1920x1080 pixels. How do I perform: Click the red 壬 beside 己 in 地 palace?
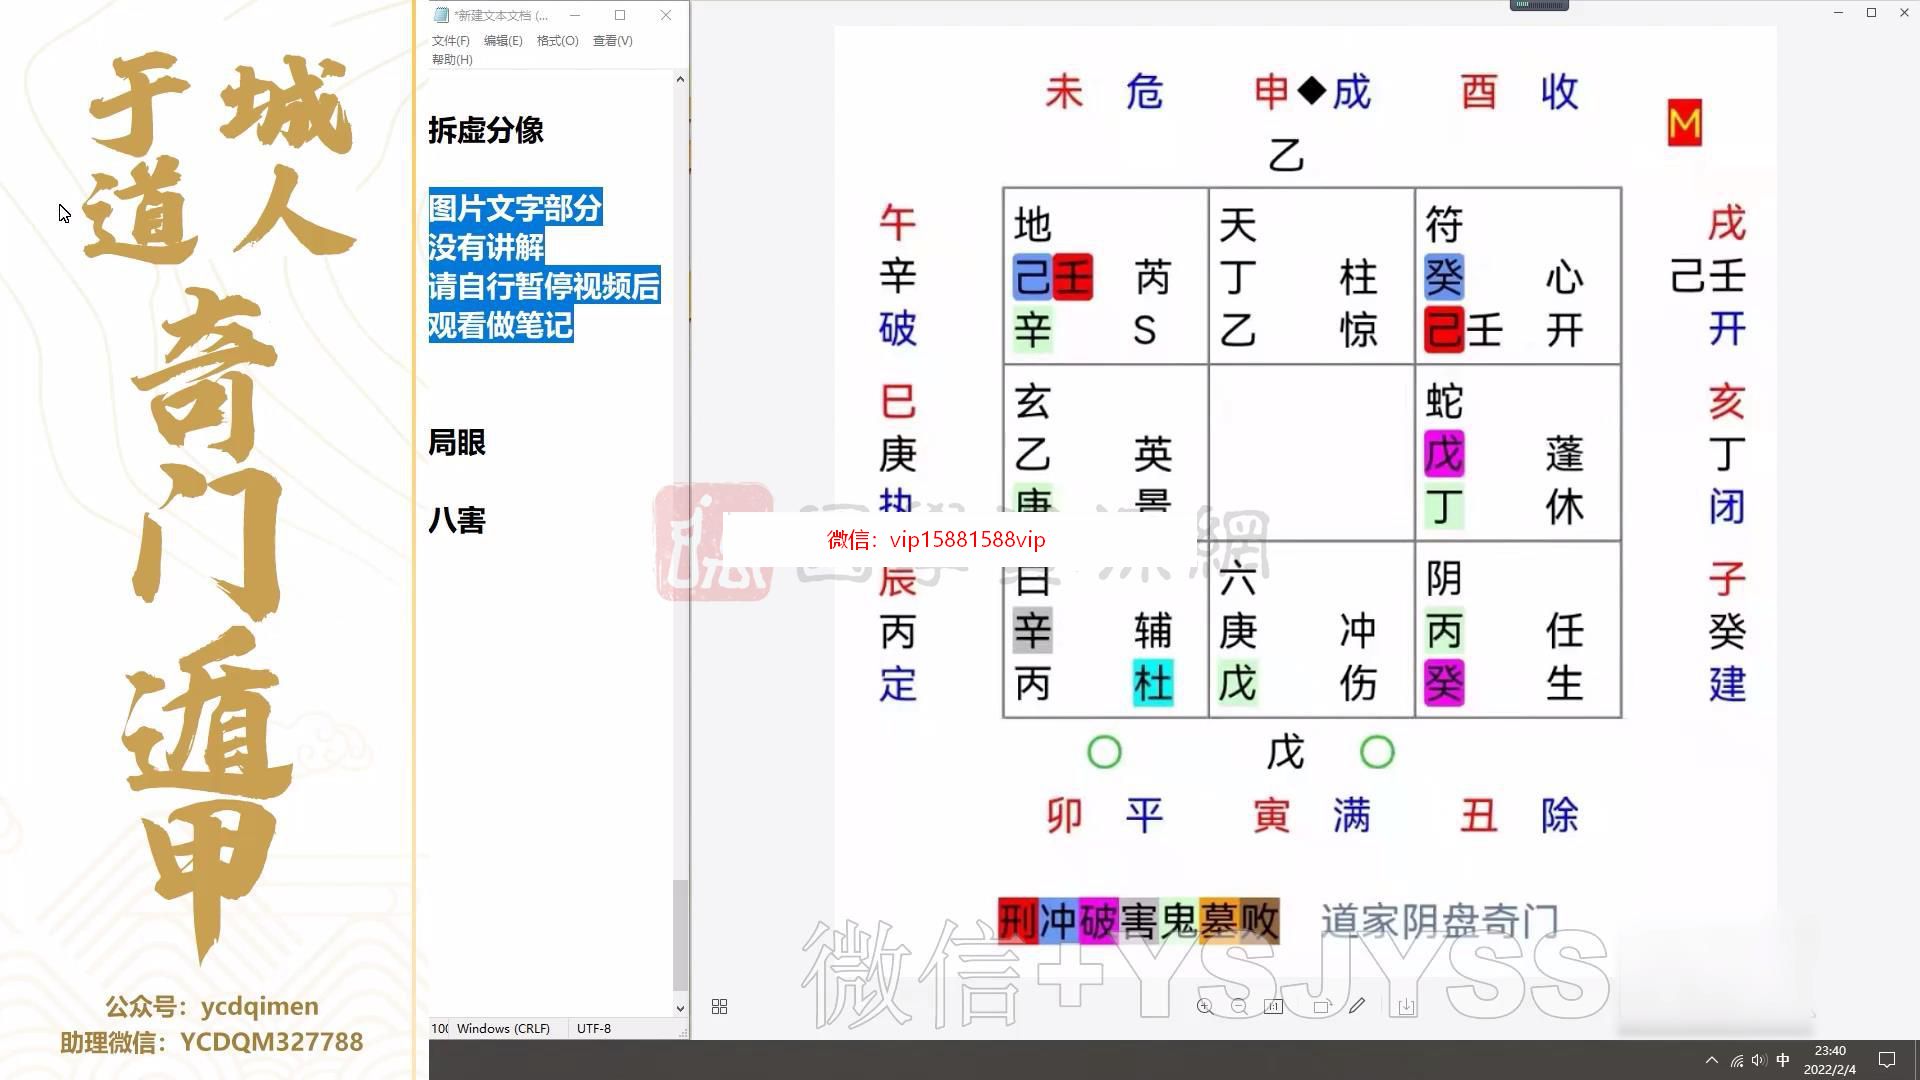click(x=1073, y=277)
